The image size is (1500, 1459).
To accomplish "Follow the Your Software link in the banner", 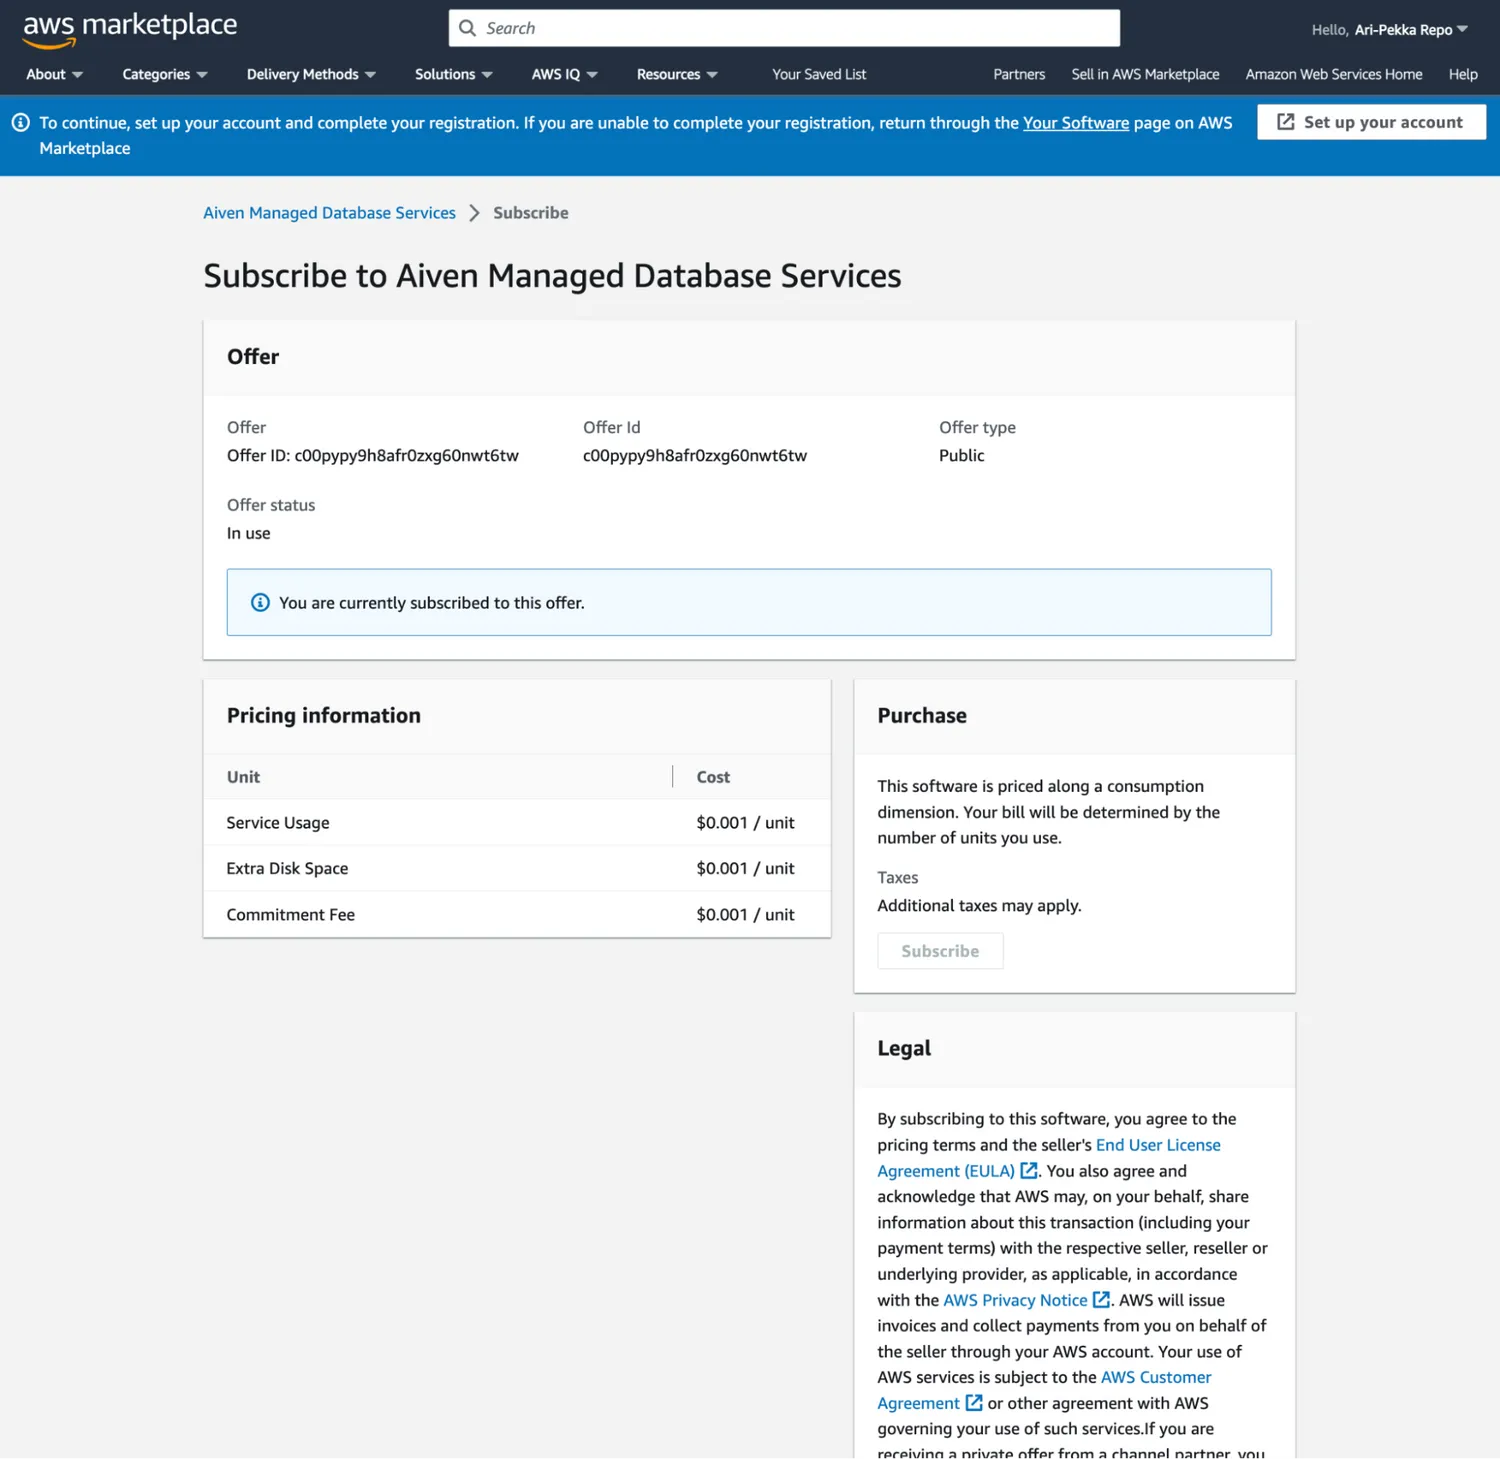I will point(1075,122).
